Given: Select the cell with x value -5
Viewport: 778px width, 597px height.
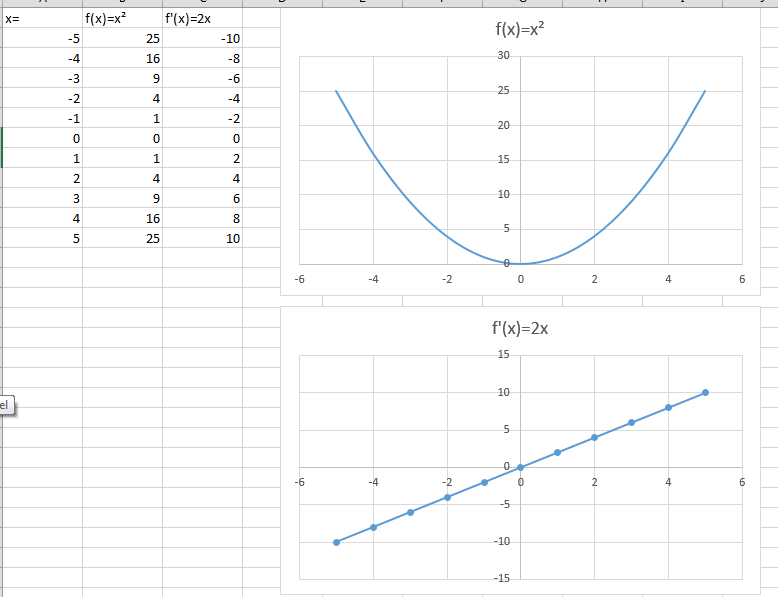Looking at the screenshot, I should pyautogui.click(x=42, y=39).
